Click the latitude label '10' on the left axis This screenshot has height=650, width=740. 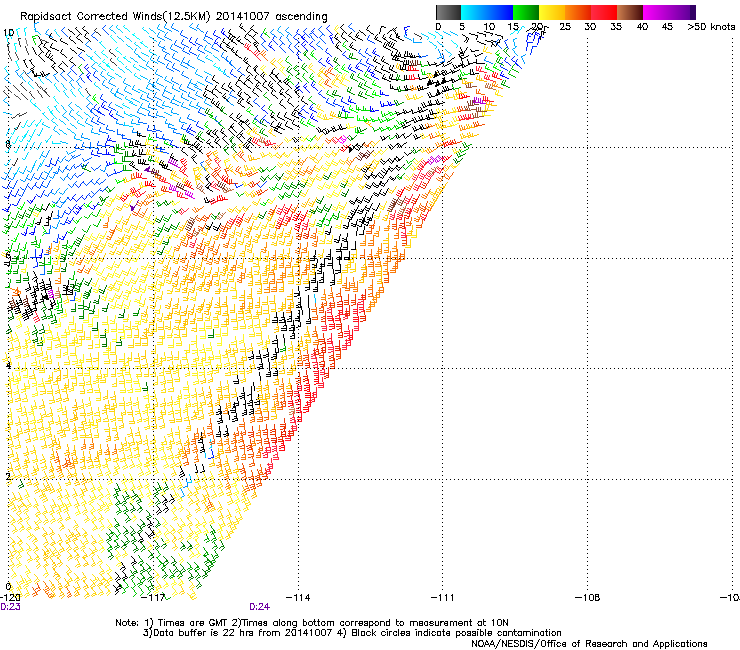[x=9, y=33]
